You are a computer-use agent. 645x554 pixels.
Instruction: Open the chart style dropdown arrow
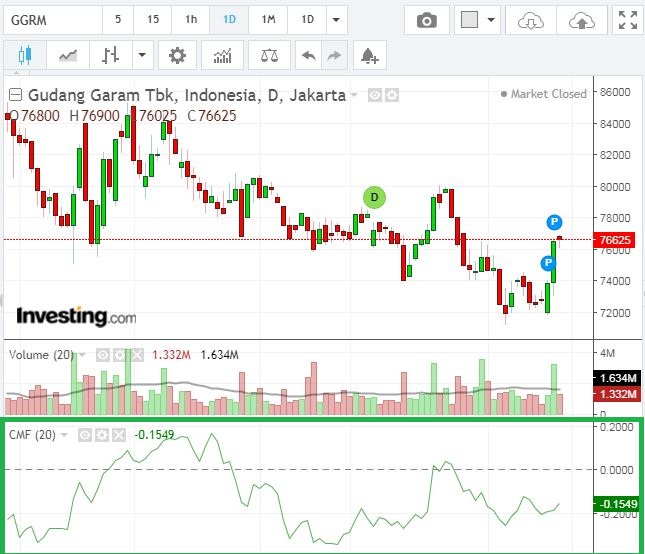pyautogui.click(x=142, y=55)
